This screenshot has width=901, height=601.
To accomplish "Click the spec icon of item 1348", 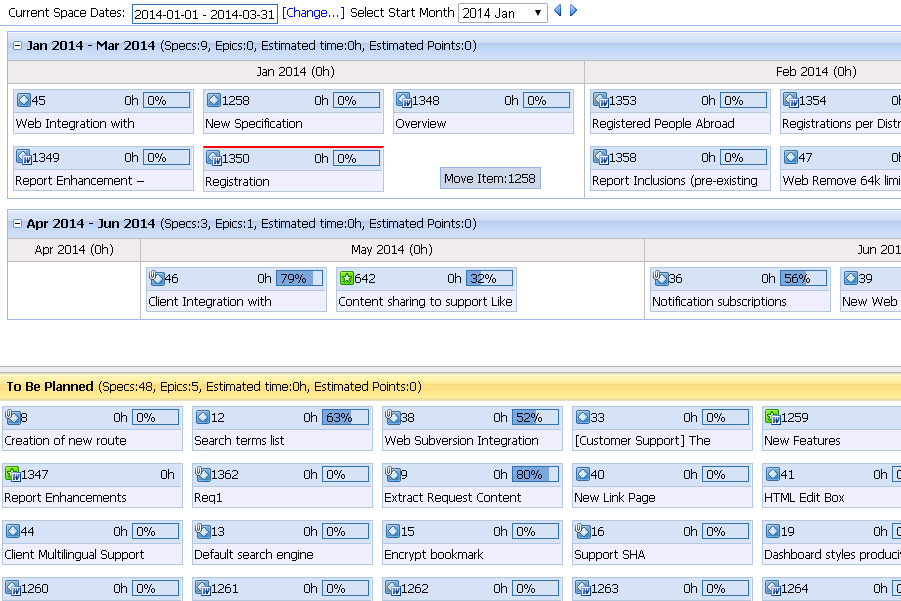I will tap(403, 100).
